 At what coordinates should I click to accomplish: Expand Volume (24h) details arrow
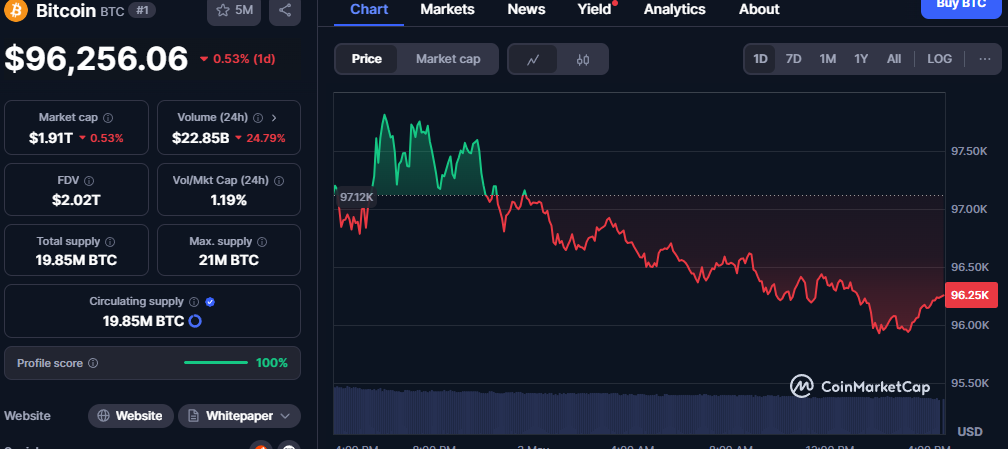click(274, 118)
